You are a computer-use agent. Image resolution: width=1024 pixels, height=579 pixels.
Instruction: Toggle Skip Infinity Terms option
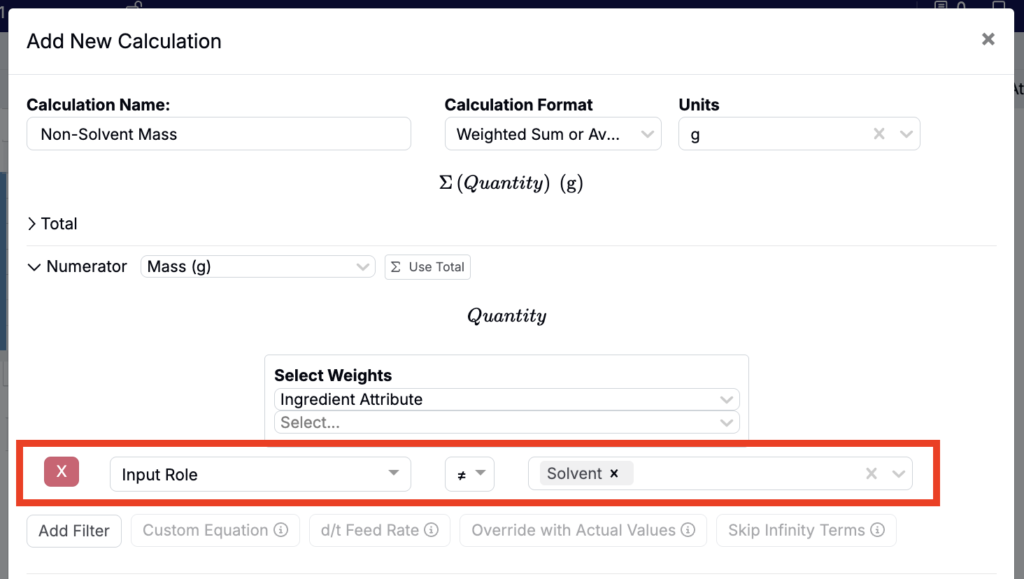pos(806,530)
